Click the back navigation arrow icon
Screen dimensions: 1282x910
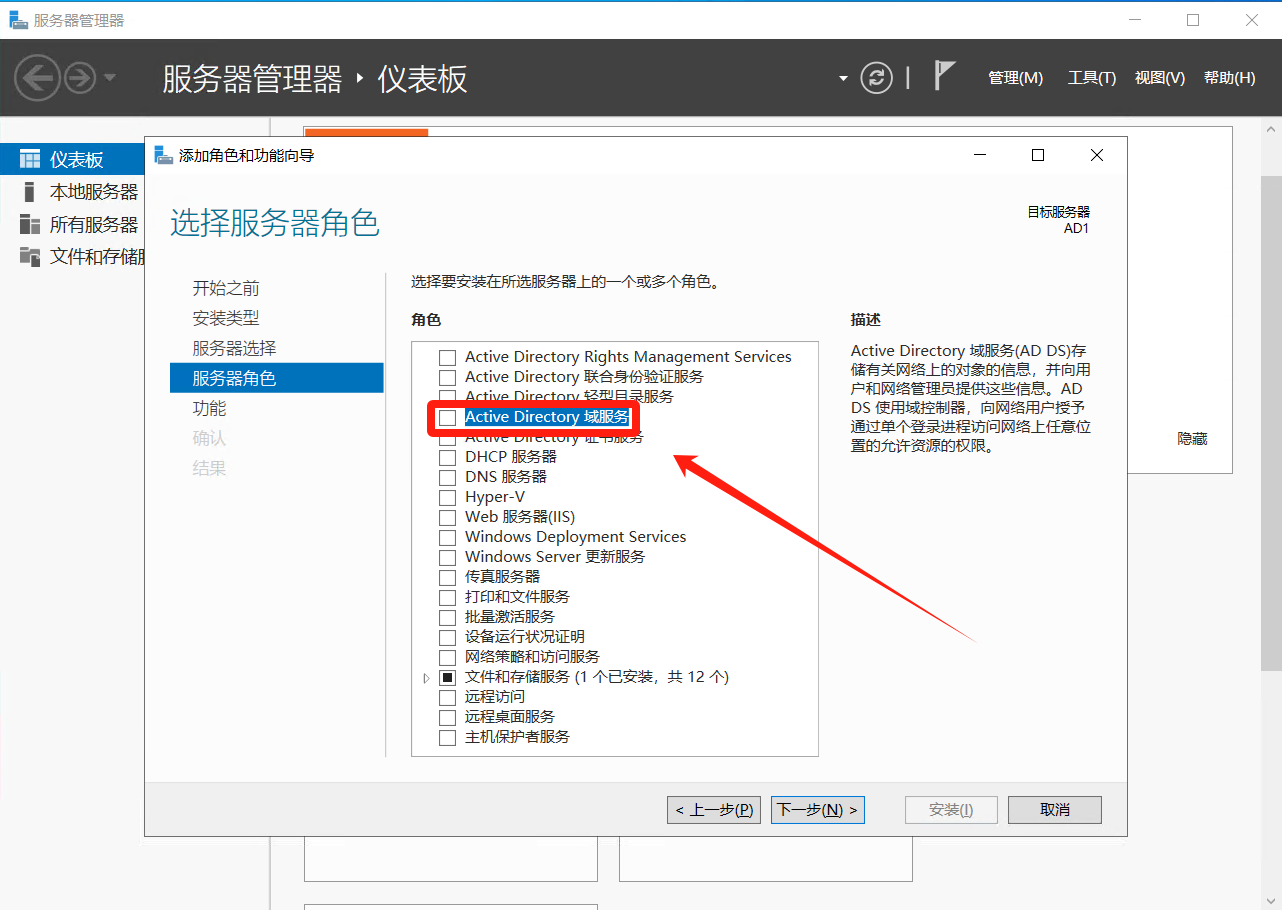coord(37,78)
